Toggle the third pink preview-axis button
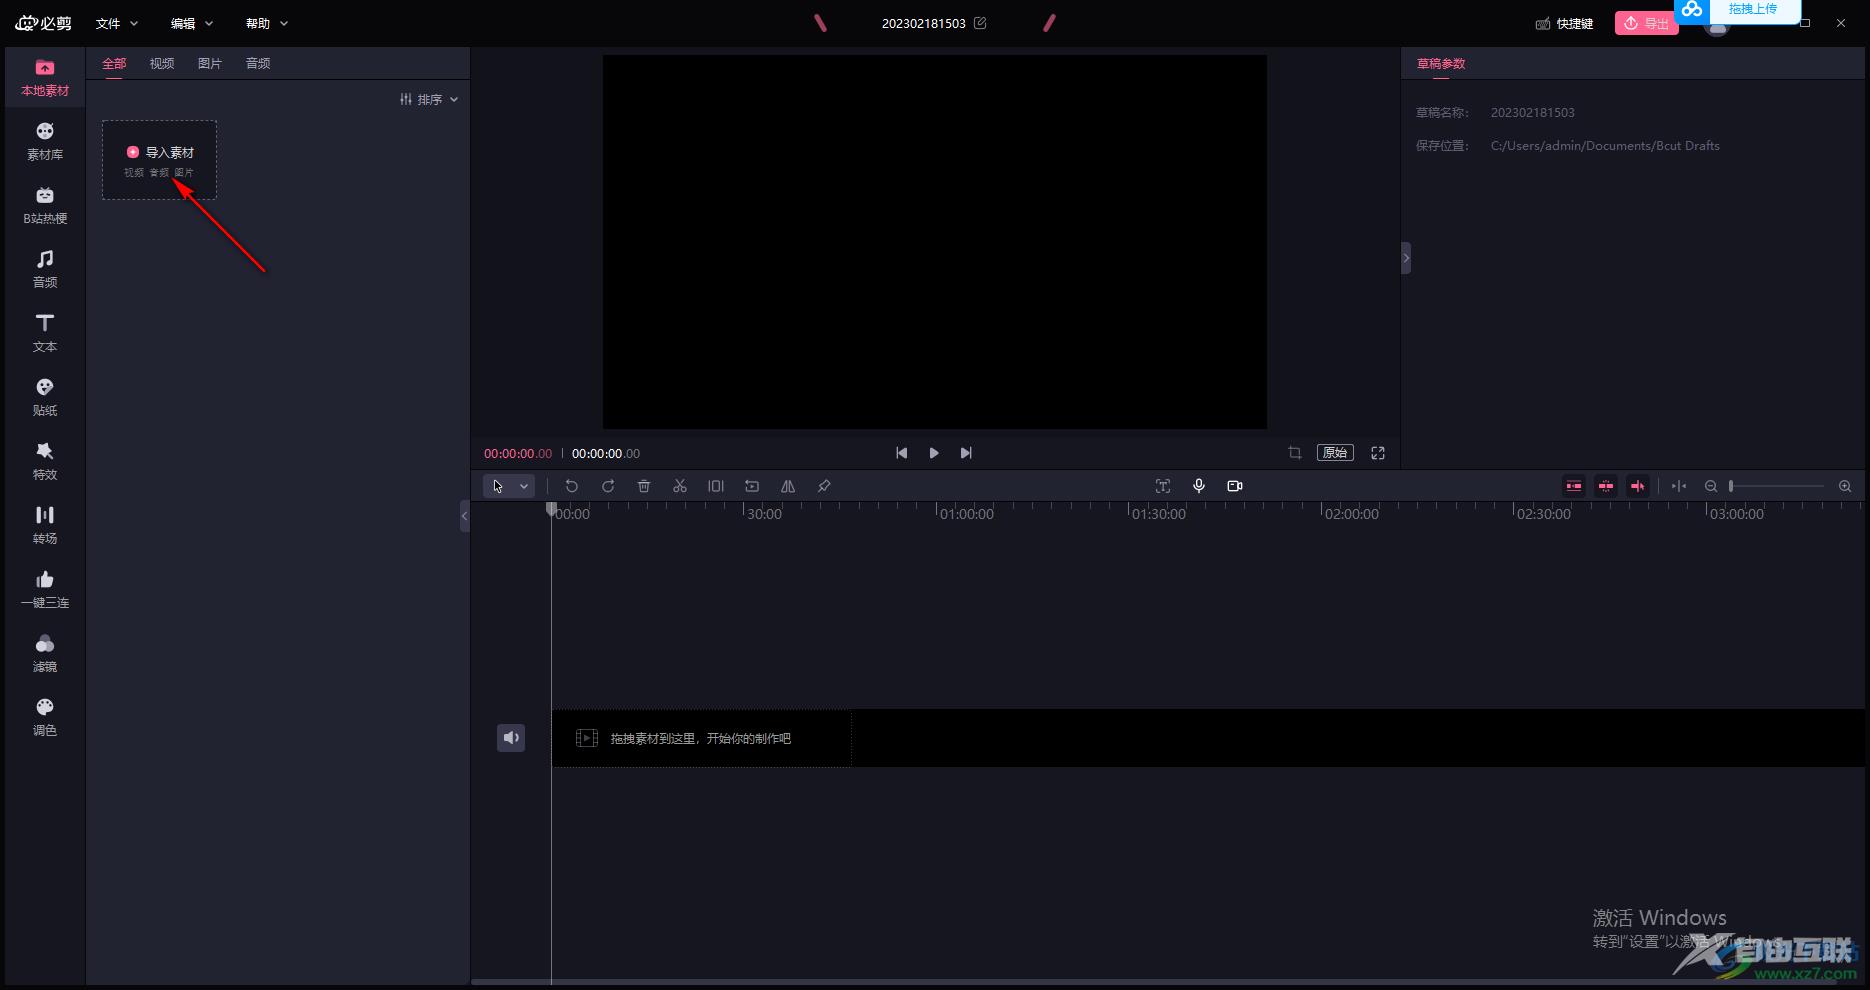 click(x=1638, y=486)
